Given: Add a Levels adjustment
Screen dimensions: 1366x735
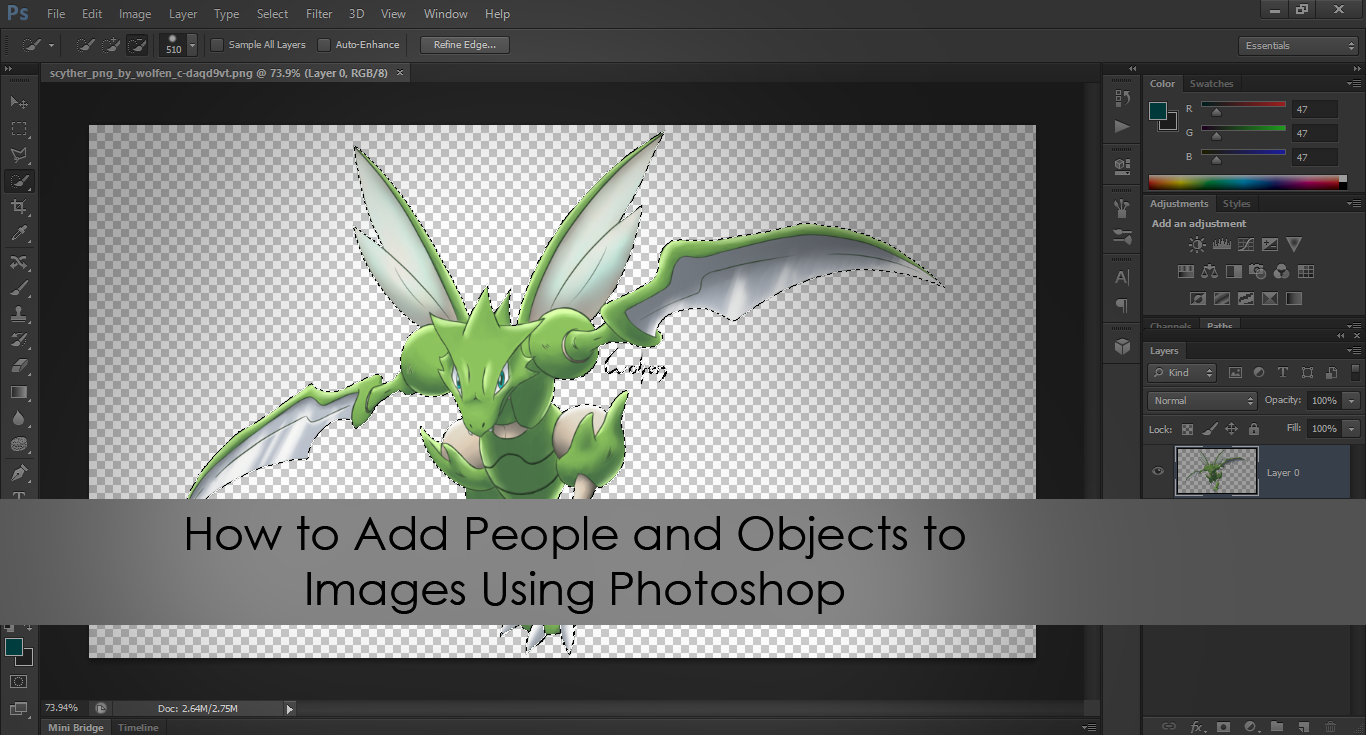Looking at the screenshot, I should pos(1221,244).
